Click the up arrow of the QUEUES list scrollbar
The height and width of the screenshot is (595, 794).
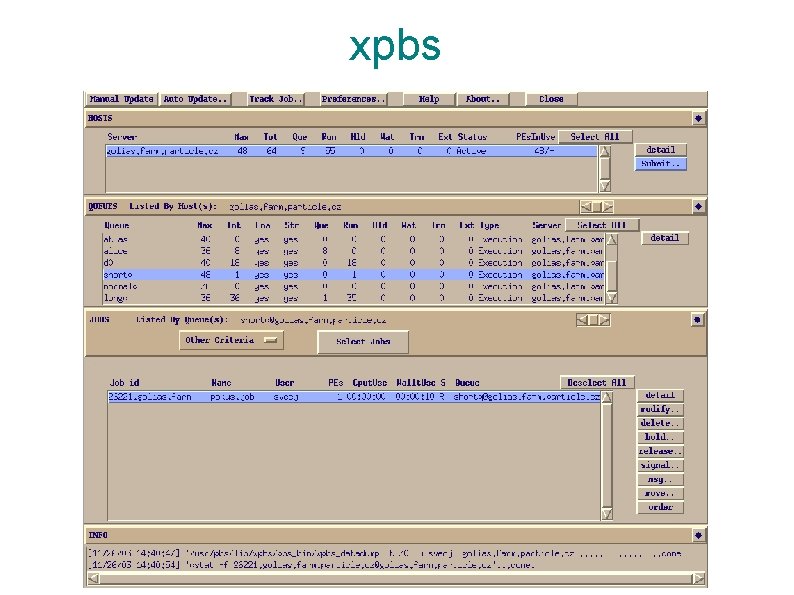click(612, 240)
